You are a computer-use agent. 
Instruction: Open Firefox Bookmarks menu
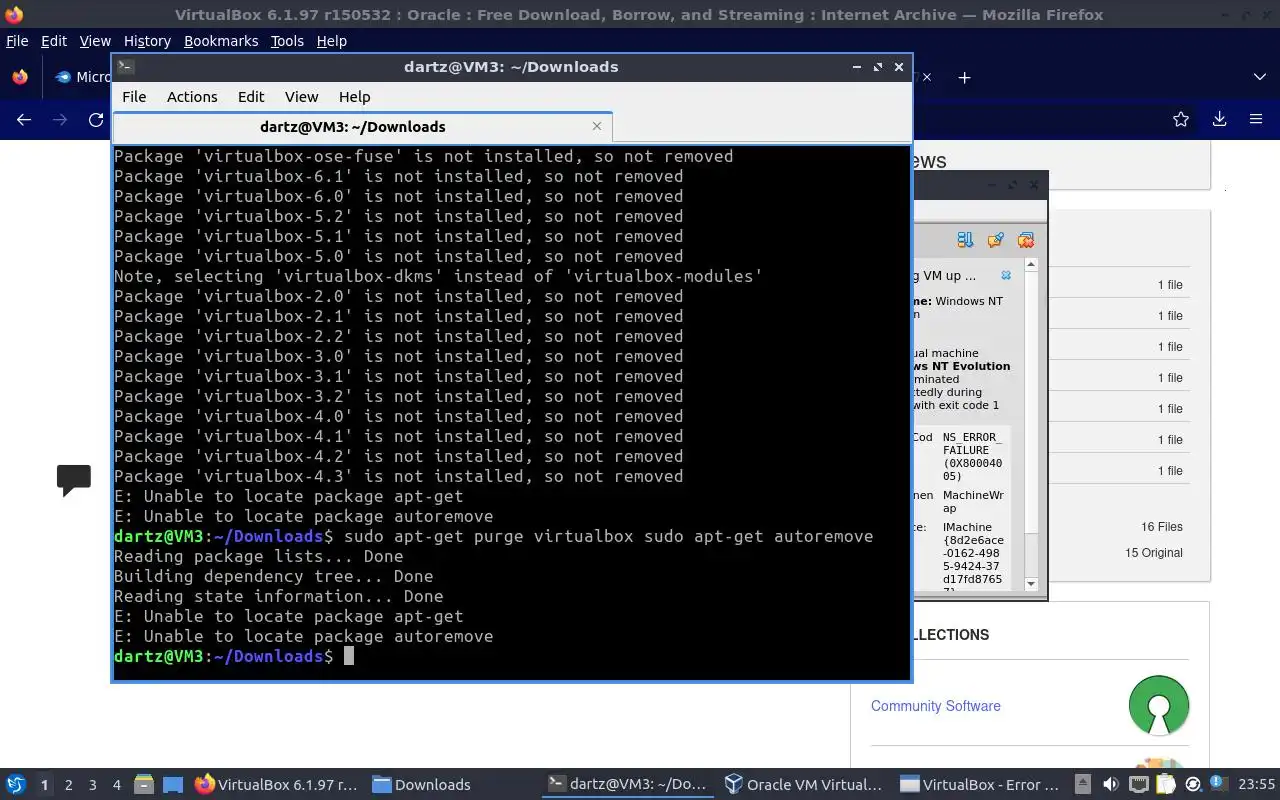coord(221,41)
